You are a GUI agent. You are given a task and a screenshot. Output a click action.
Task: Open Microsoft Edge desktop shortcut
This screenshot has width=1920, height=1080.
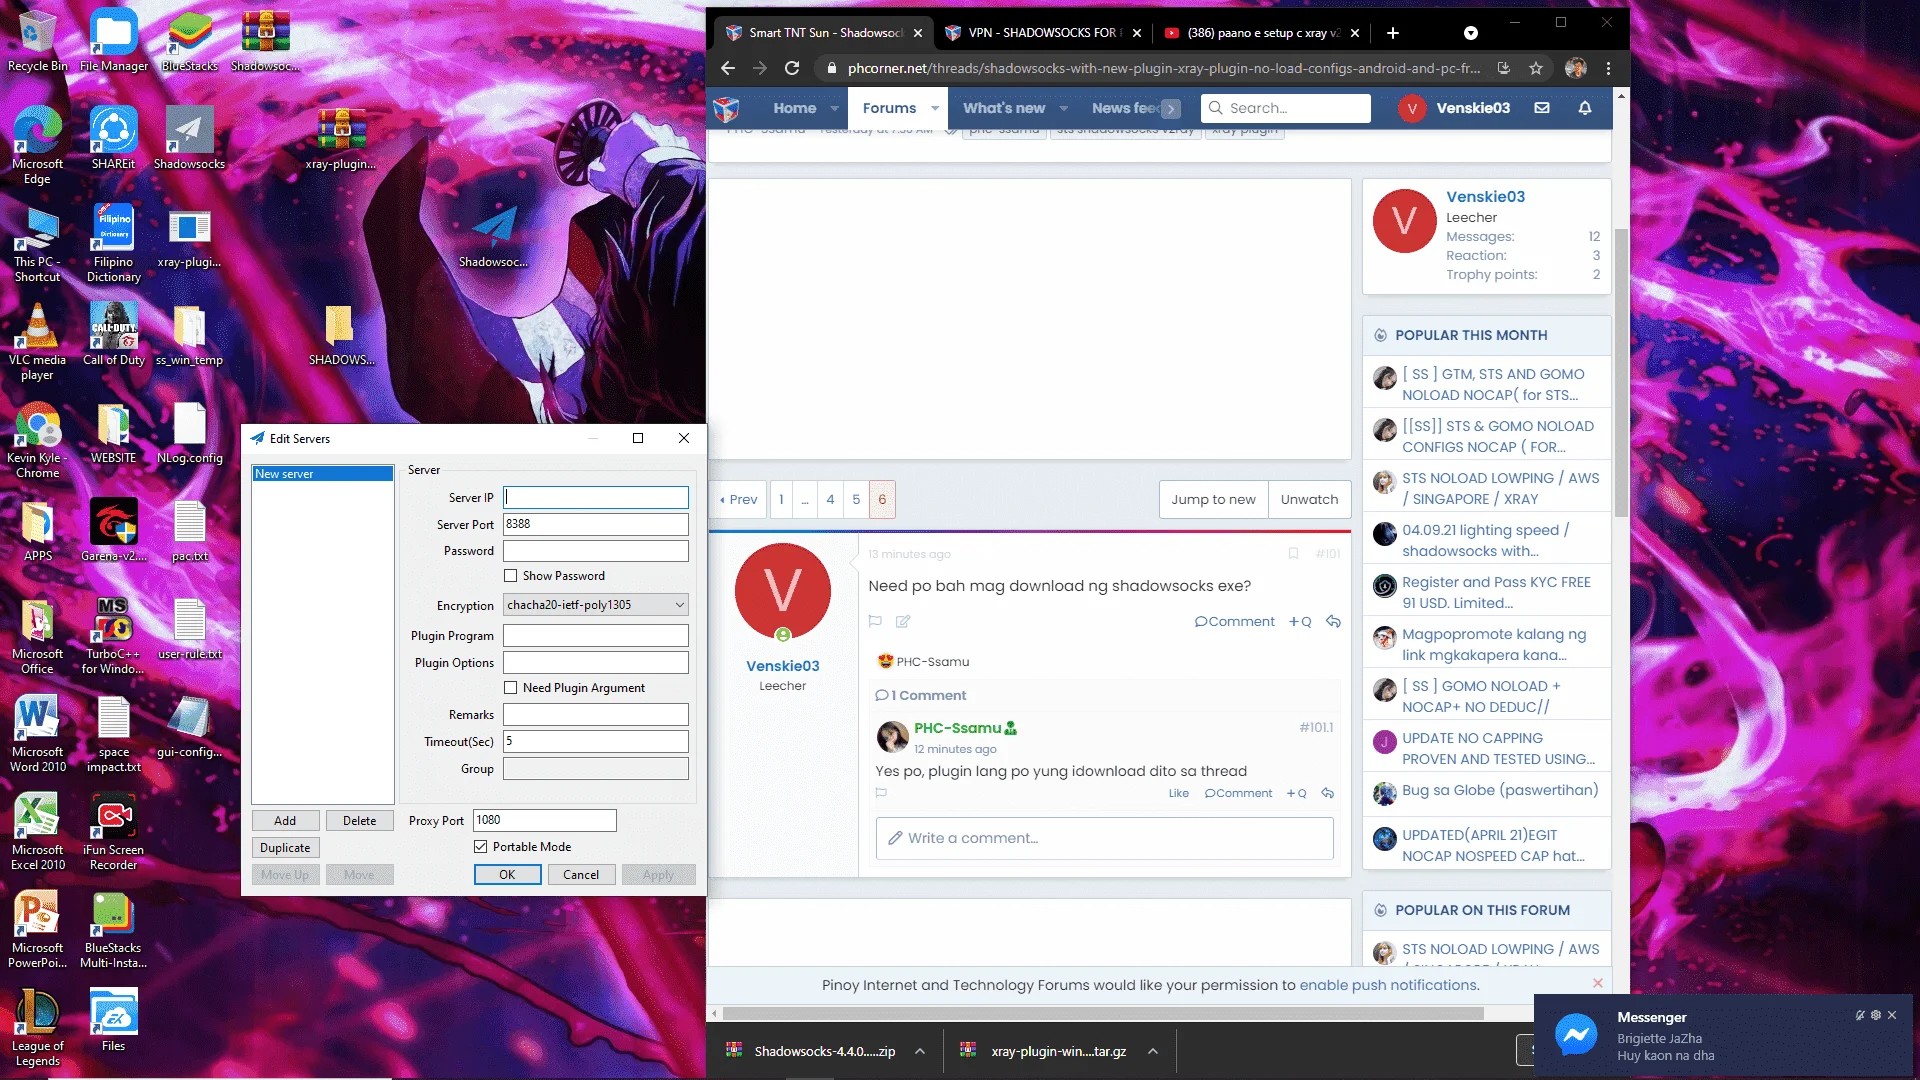[x=37, y=146]
